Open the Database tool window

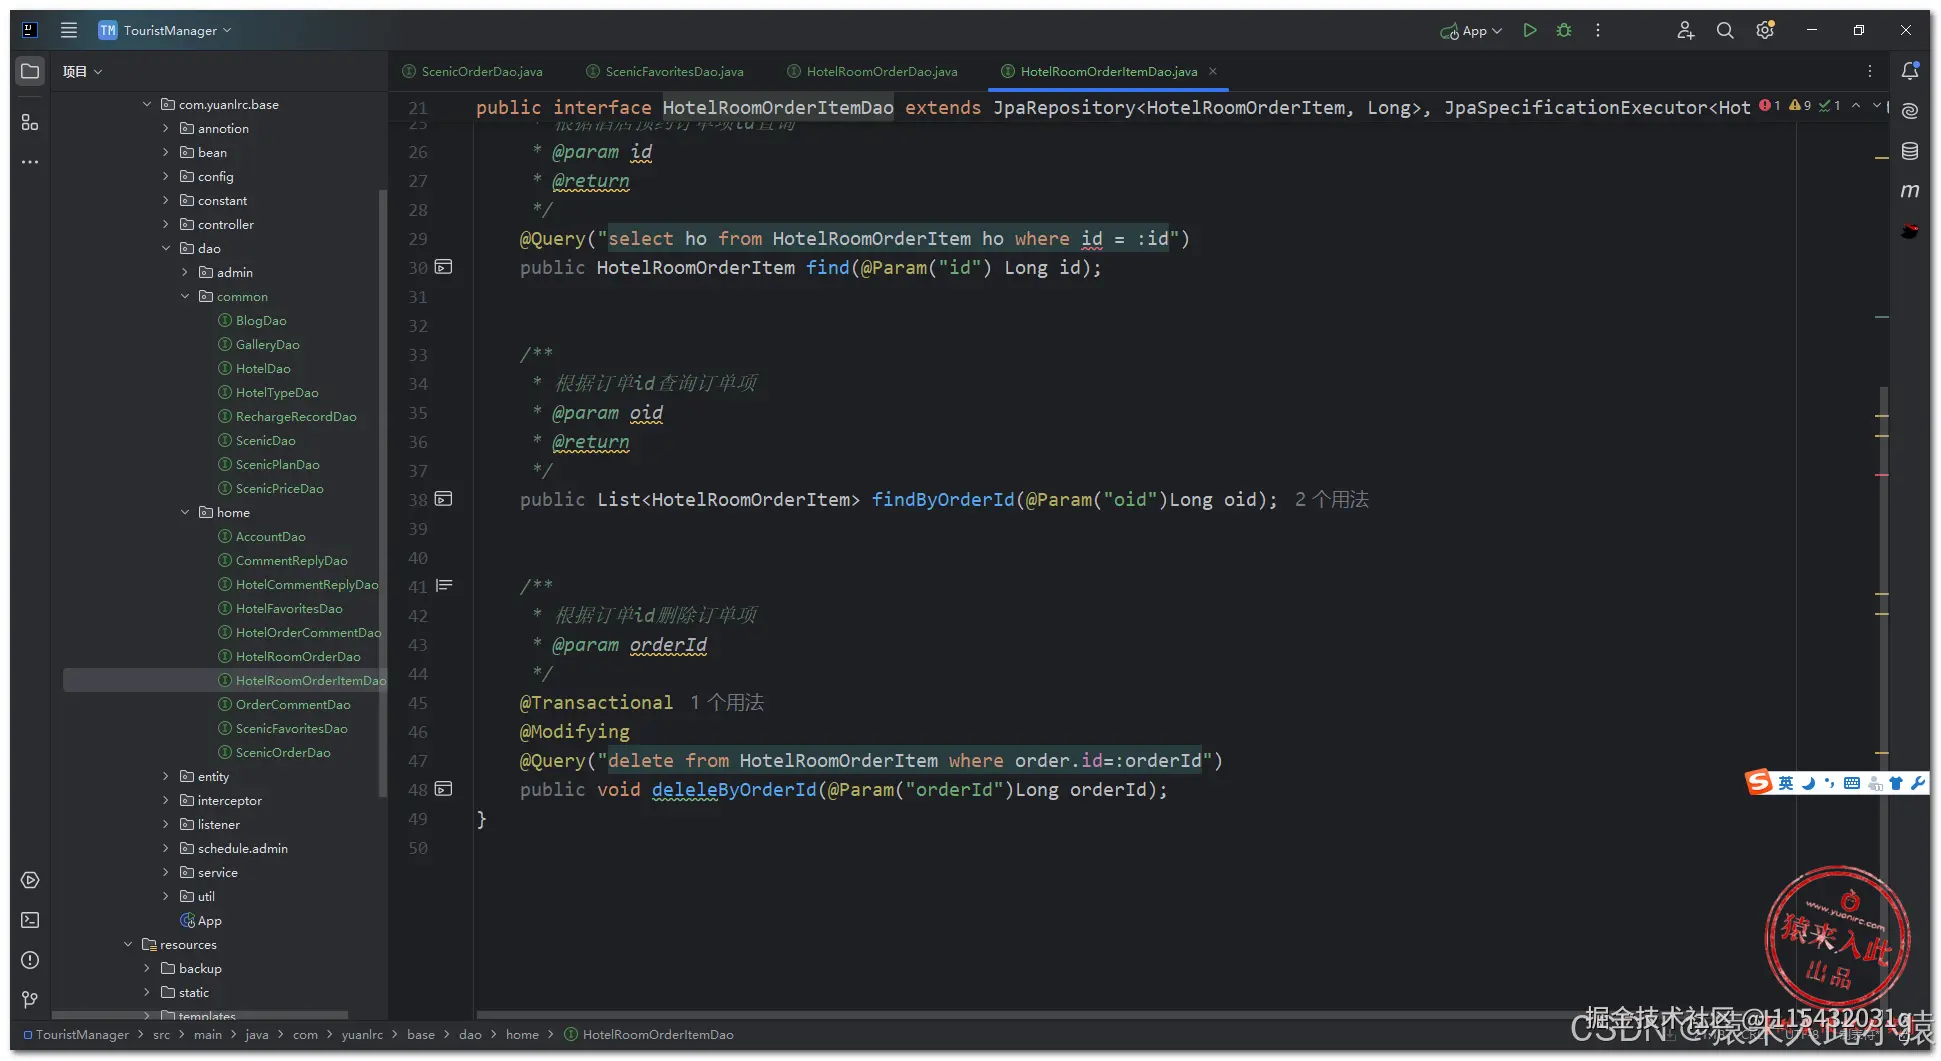(x=1910, y=151)
